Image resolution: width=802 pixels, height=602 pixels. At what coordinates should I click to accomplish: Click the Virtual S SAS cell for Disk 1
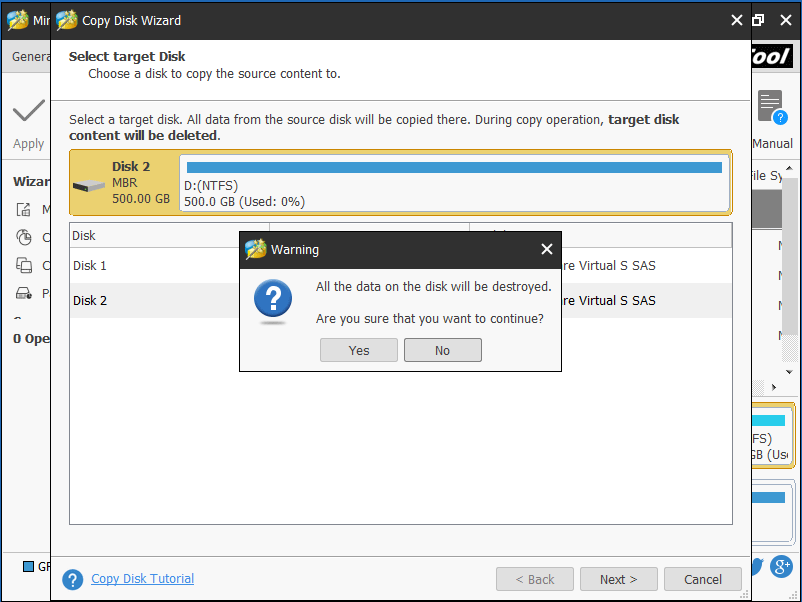click(x=609, y=266)
